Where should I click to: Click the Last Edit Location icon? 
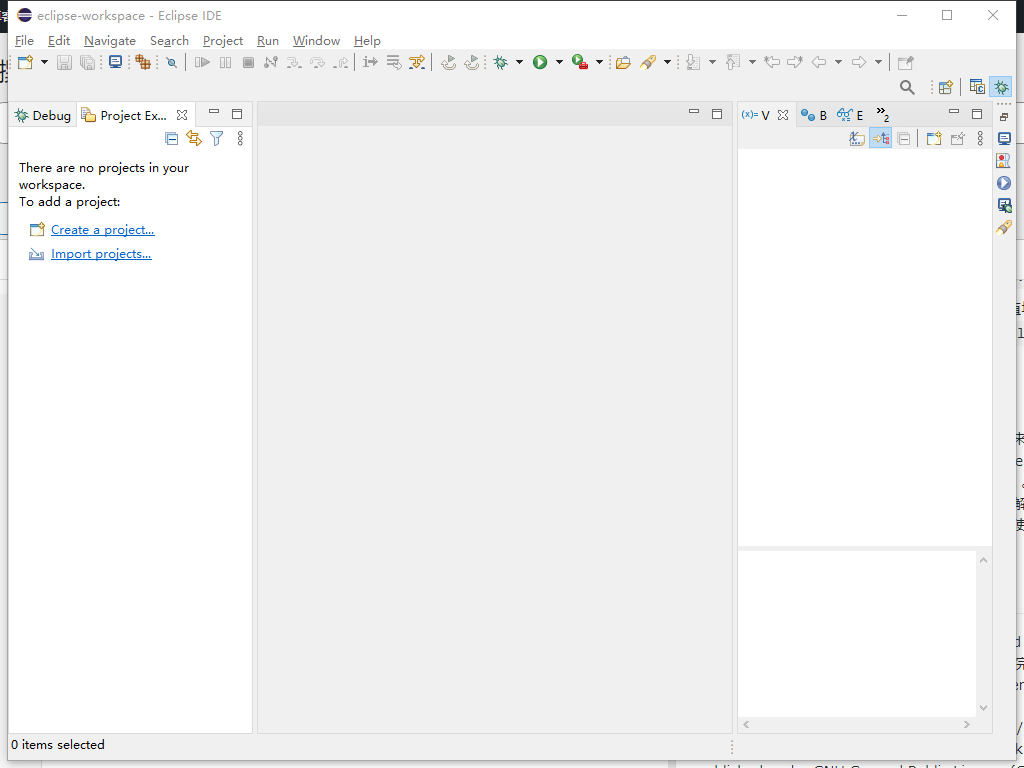click(772, 62)
